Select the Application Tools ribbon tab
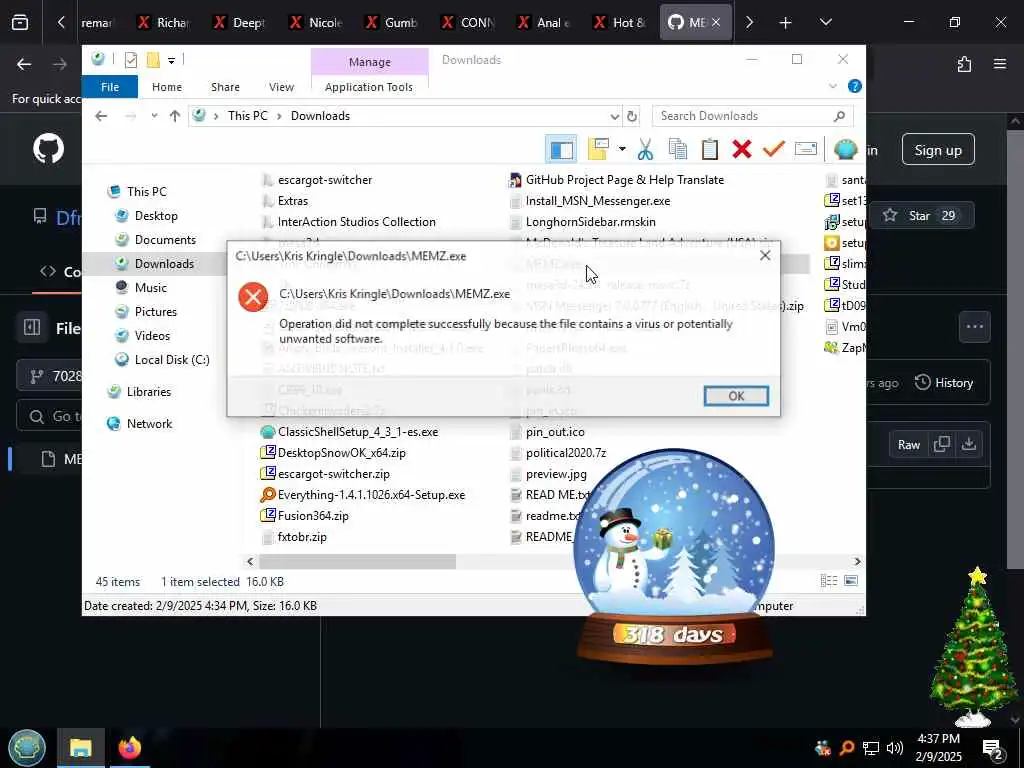The width and height of the screenshot is (1024, 768). [x=369, y=87]
